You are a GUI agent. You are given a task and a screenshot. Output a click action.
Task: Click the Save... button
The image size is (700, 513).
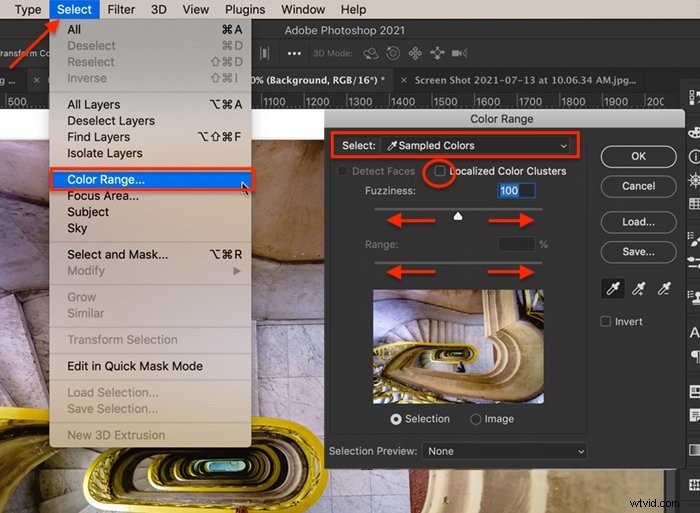[x=638, y=252]
